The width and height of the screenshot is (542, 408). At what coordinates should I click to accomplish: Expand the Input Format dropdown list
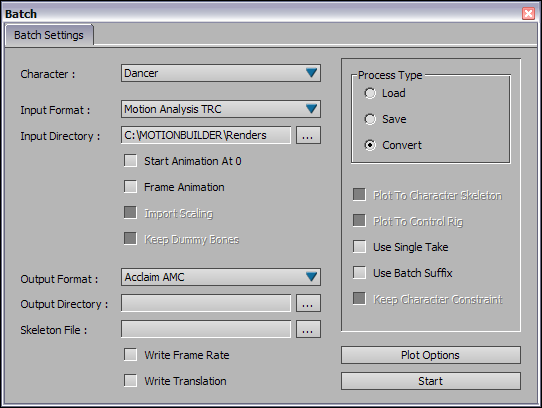pos(221,109)
